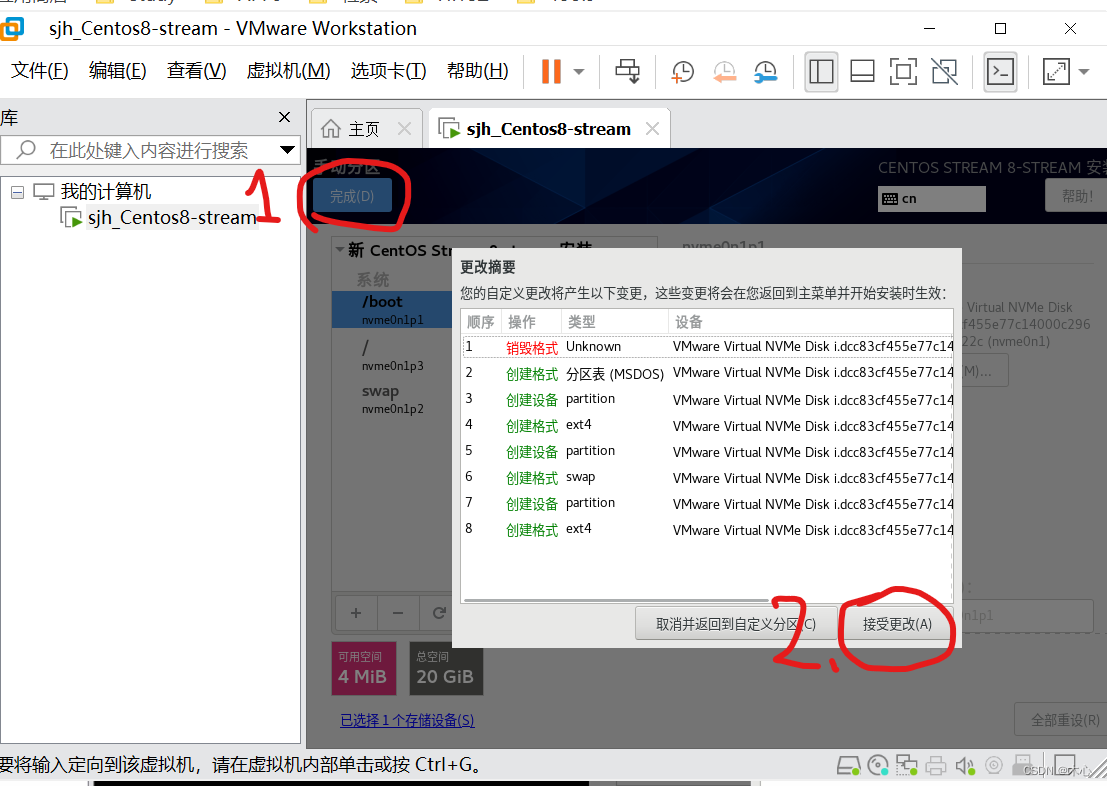Click the summary horizontal scrollbar
Image resolution: width=1107 pixels, height=786 pixels.
point(616,600)
